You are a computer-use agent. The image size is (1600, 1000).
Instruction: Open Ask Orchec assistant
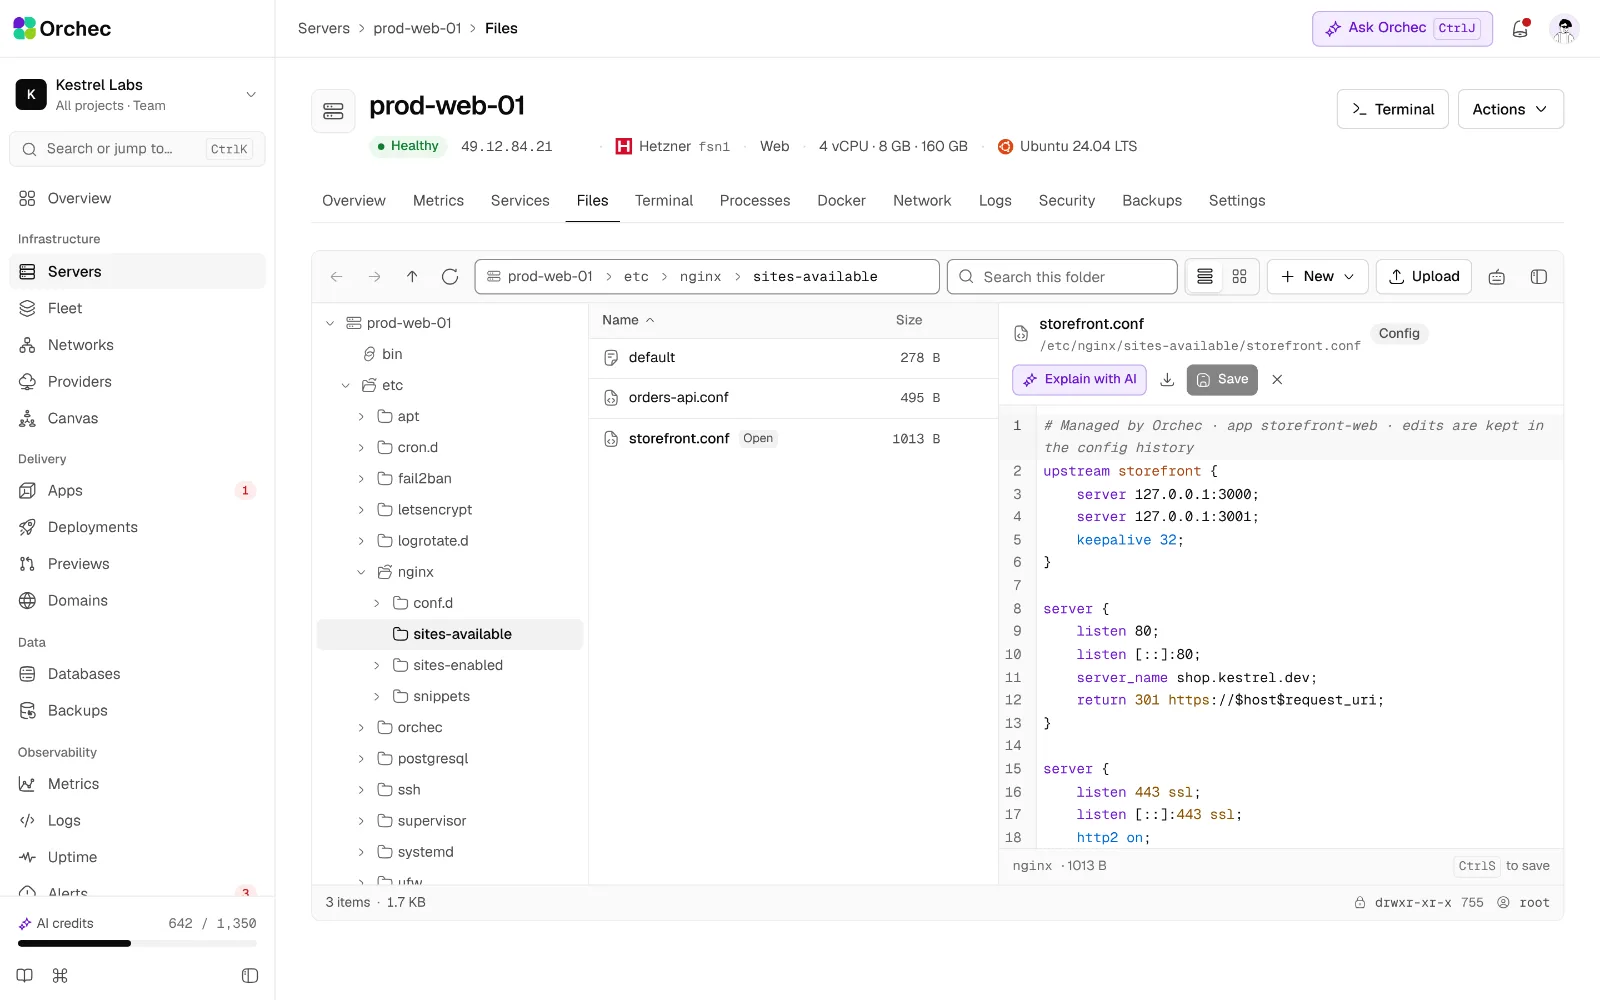coord(1402,28)
